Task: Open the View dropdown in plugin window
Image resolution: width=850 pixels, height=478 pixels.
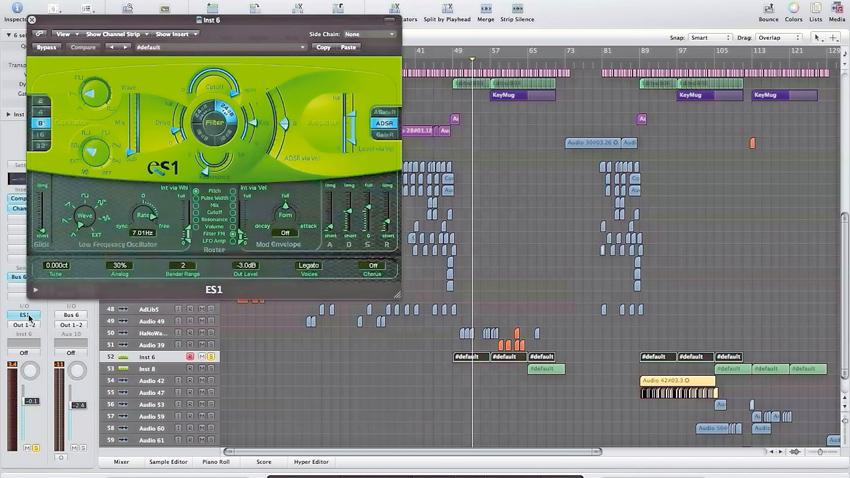Action: 68,34
